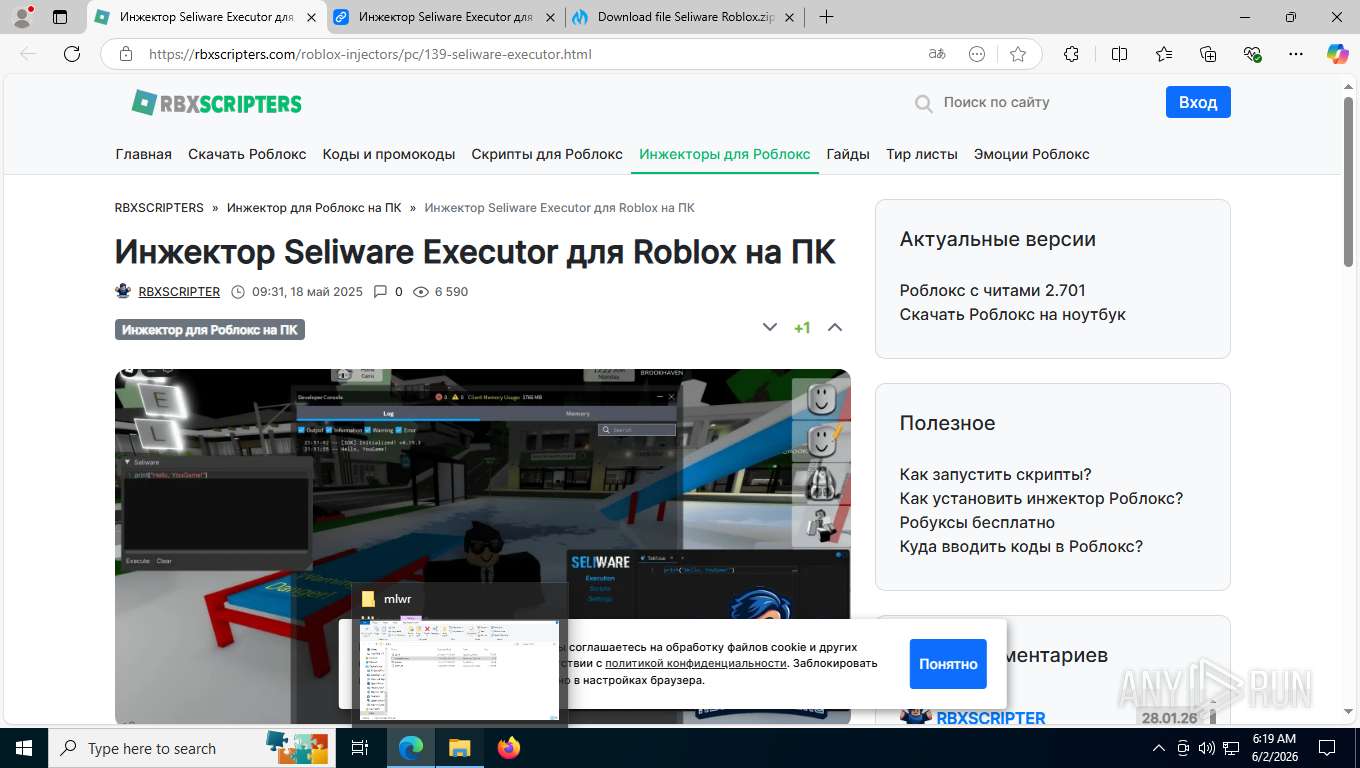This screenshot has width=1360, height=768.
Task: Upvote the article with up chevron
Action: [835, 327]
